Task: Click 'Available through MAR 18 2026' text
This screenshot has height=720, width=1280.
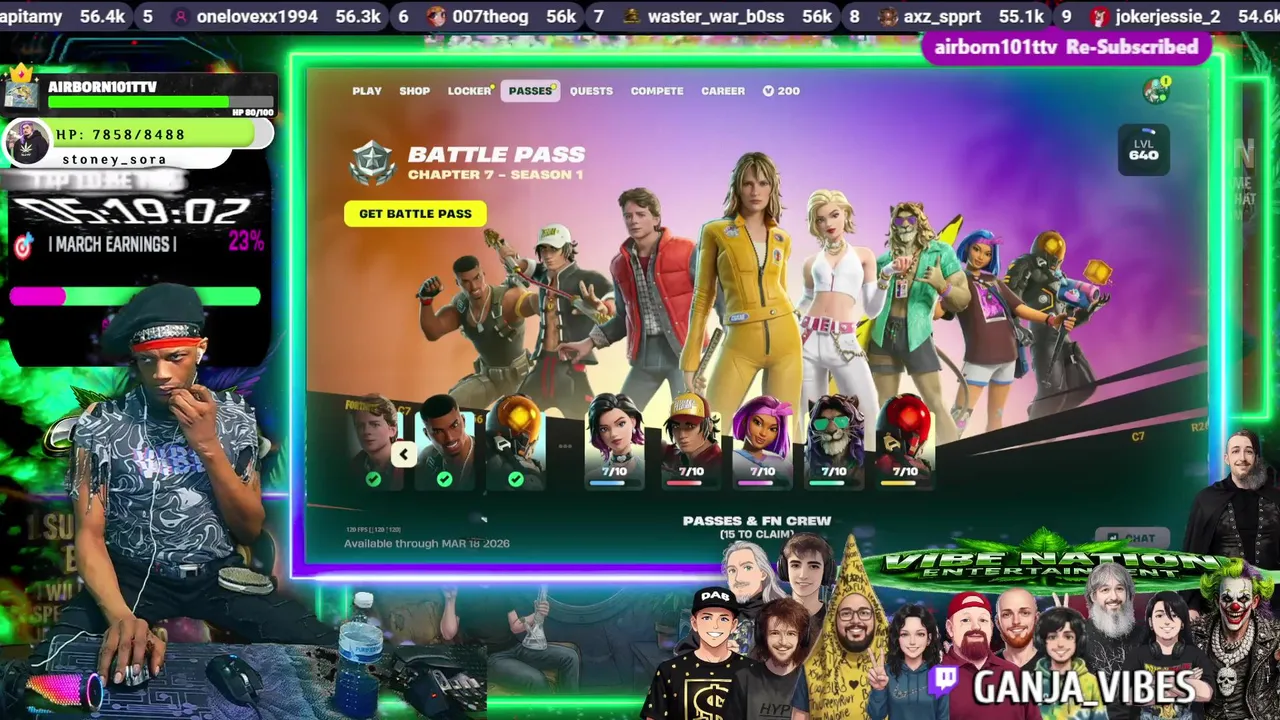Action: 427,544
